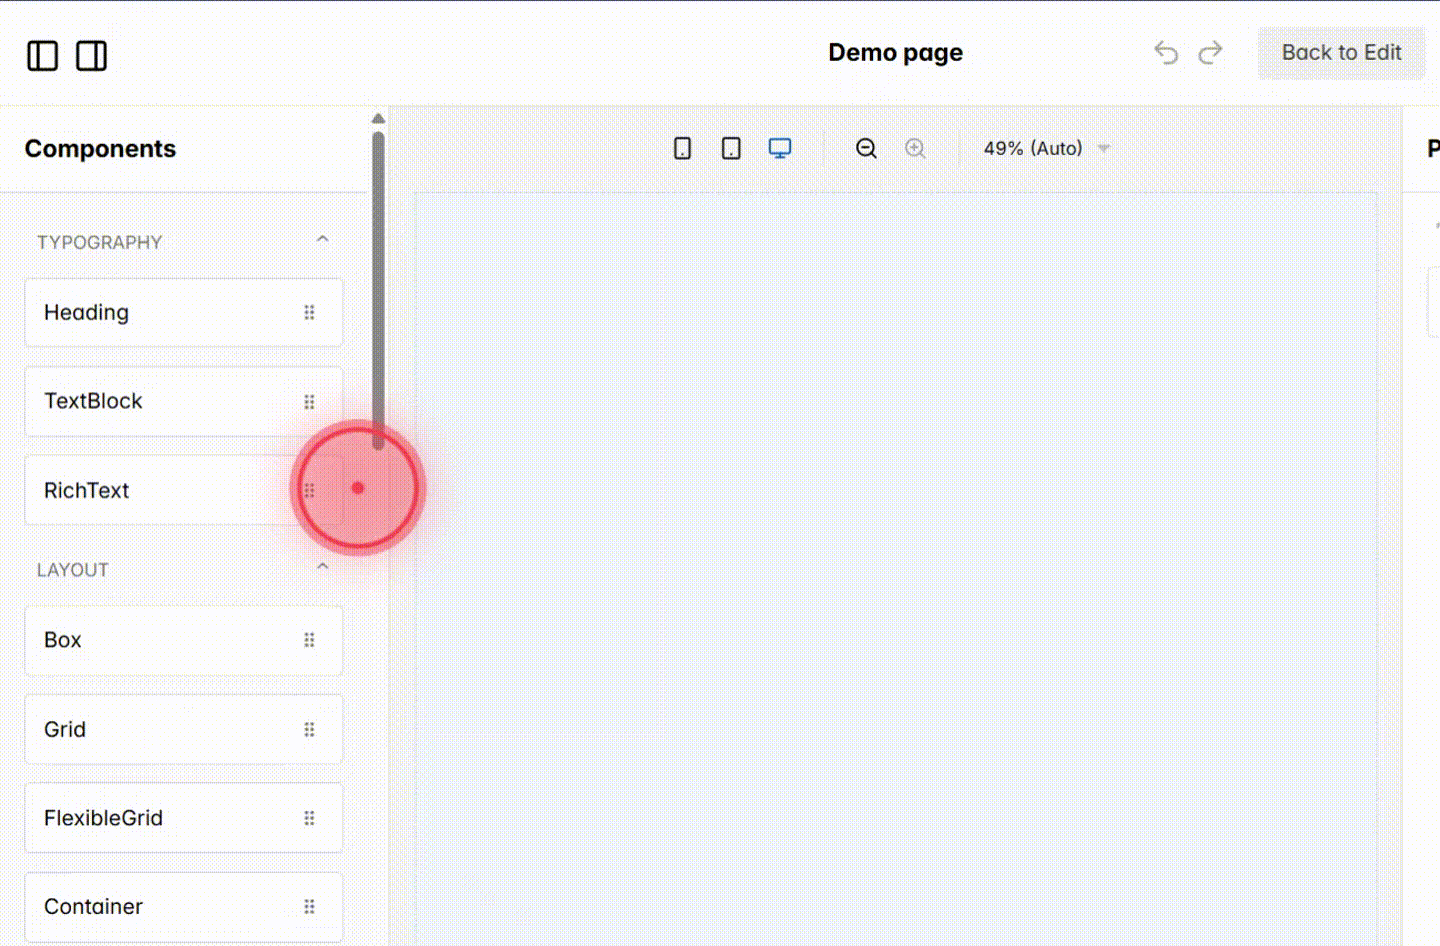
Task: Click the undo arrow icon
Action: [1166, 53]
